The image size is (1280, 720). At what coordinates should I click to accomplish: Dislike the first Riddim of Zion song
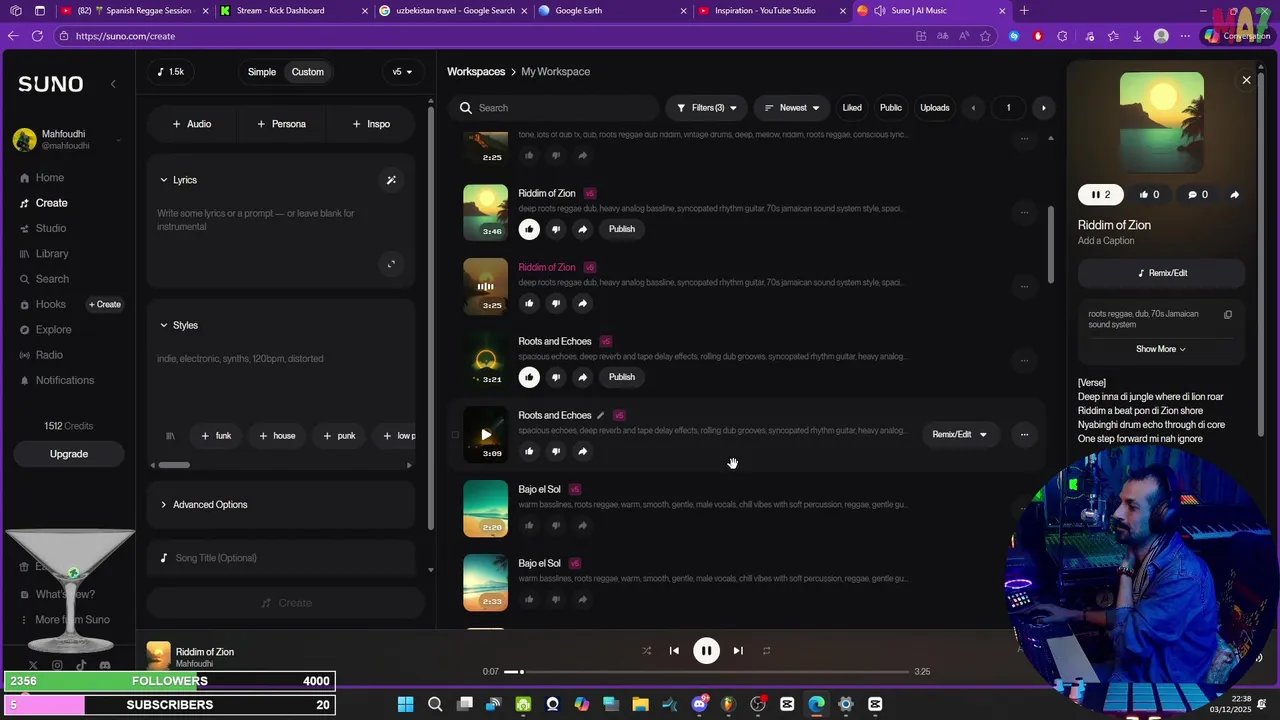556,229
